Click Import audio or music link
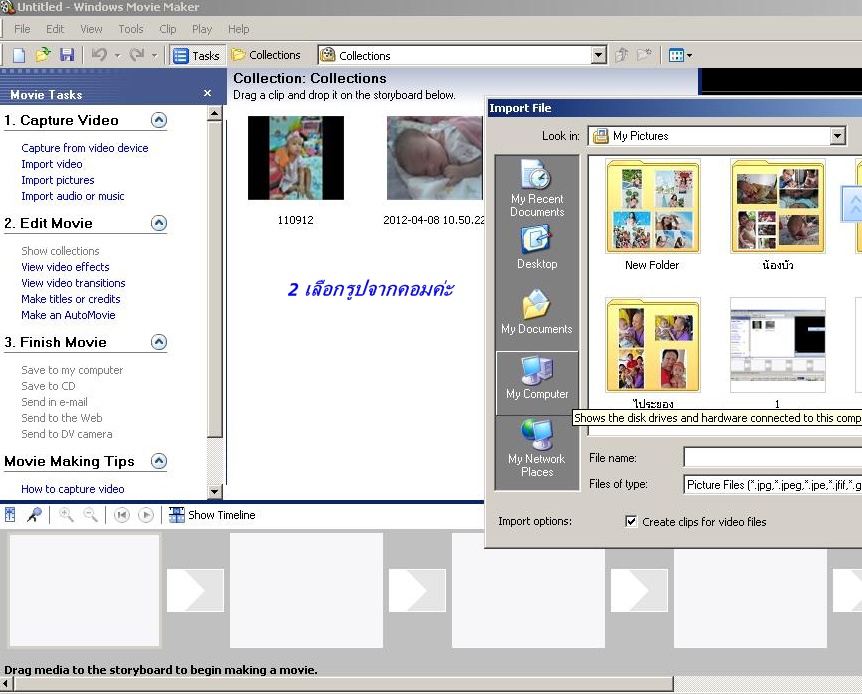Screen dimensions: 862x694 click(73, 196)
